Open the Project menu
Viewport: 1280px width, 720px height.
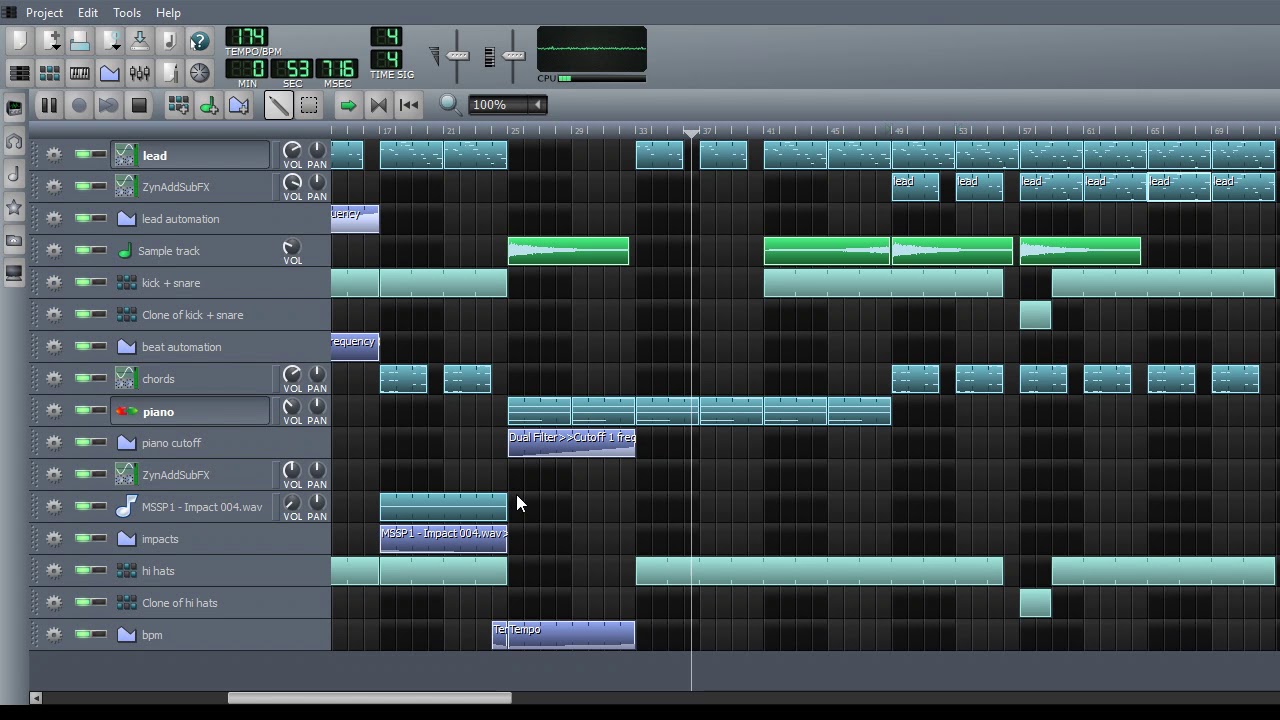pyautogui.click(x=44, y=13)
